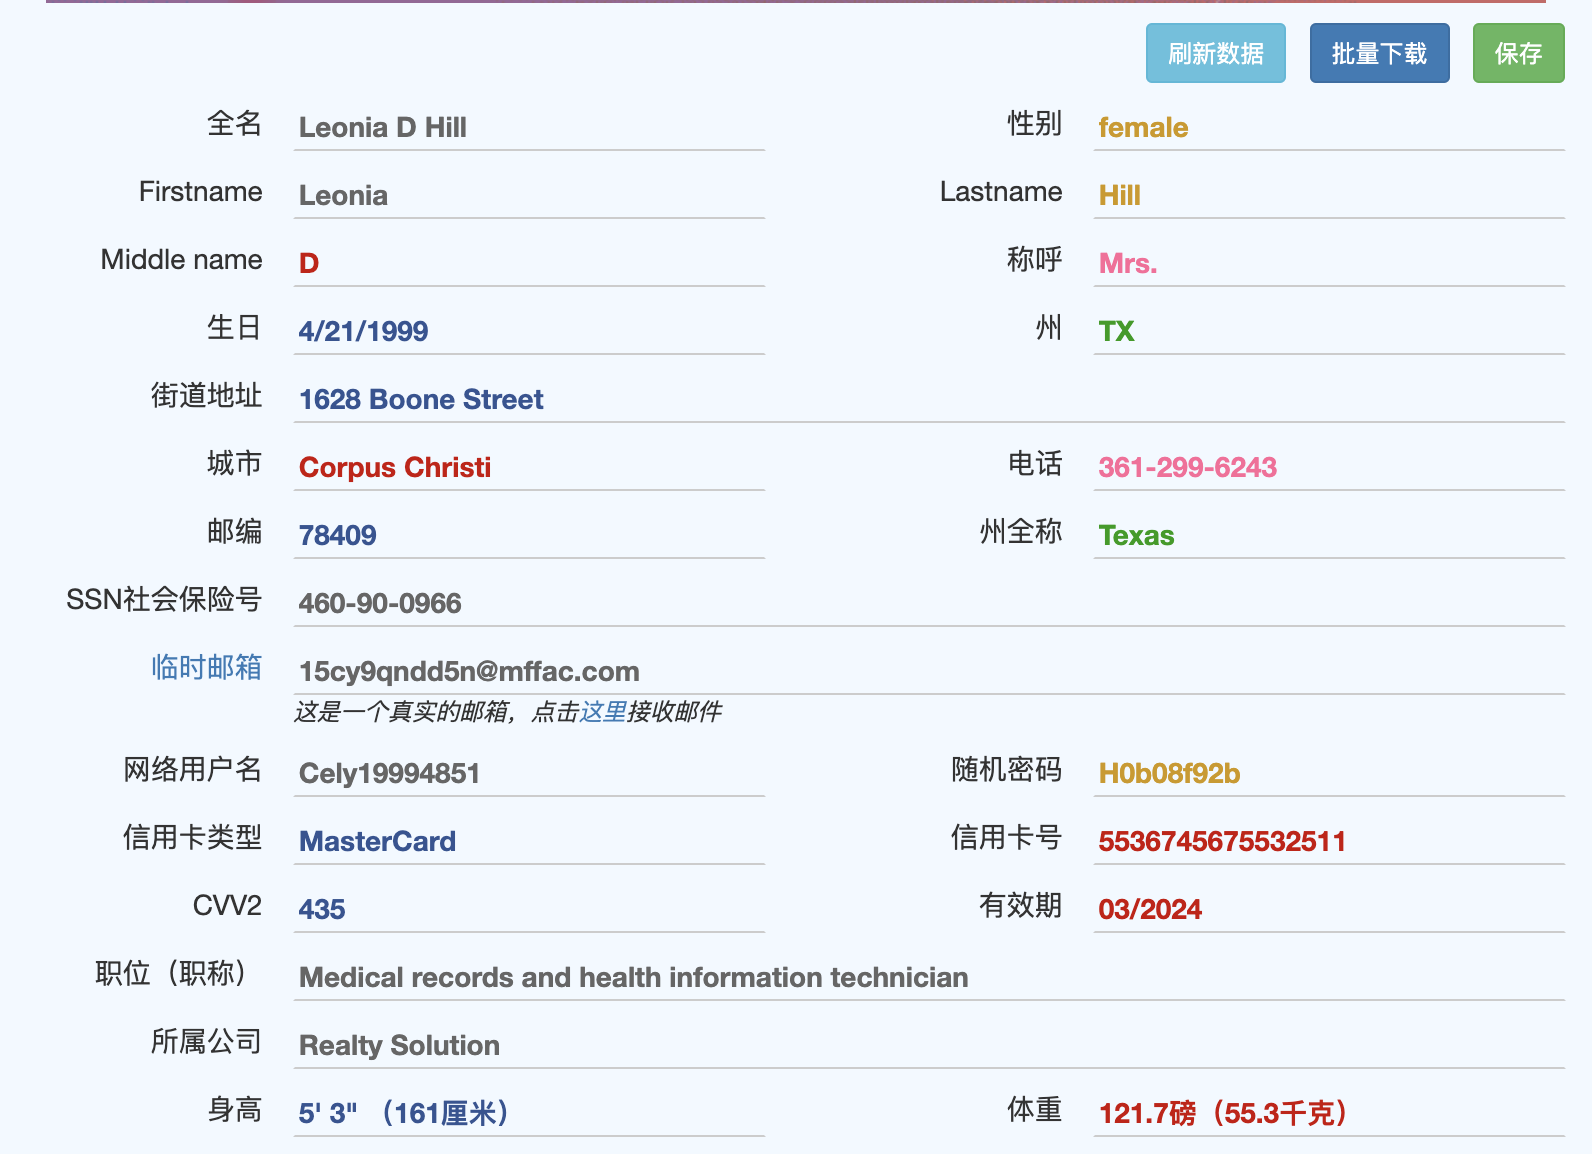1592x1154 pixels.
Task: Click the 城市 city label
Action: (234, 463)
